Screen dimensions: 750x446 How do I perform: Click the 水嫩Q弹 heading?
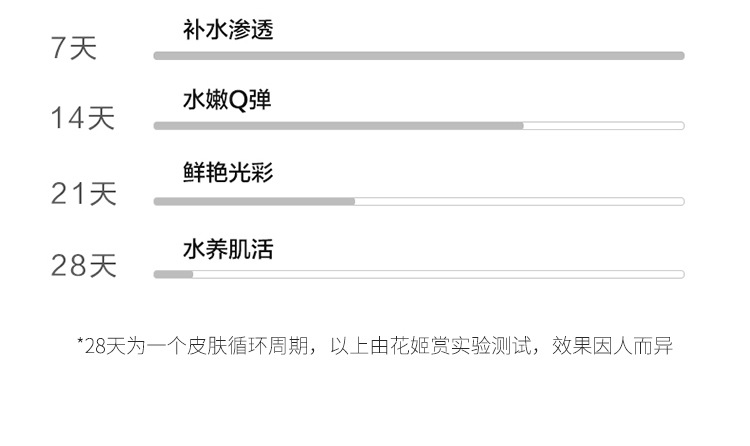coord(227,100)
